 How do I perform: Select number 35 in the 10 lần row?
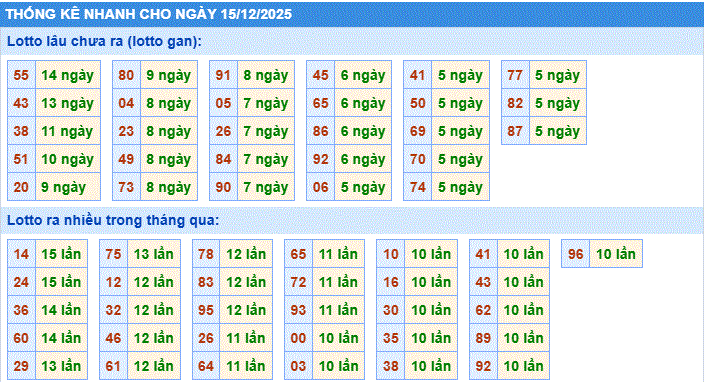coord(391,338)
